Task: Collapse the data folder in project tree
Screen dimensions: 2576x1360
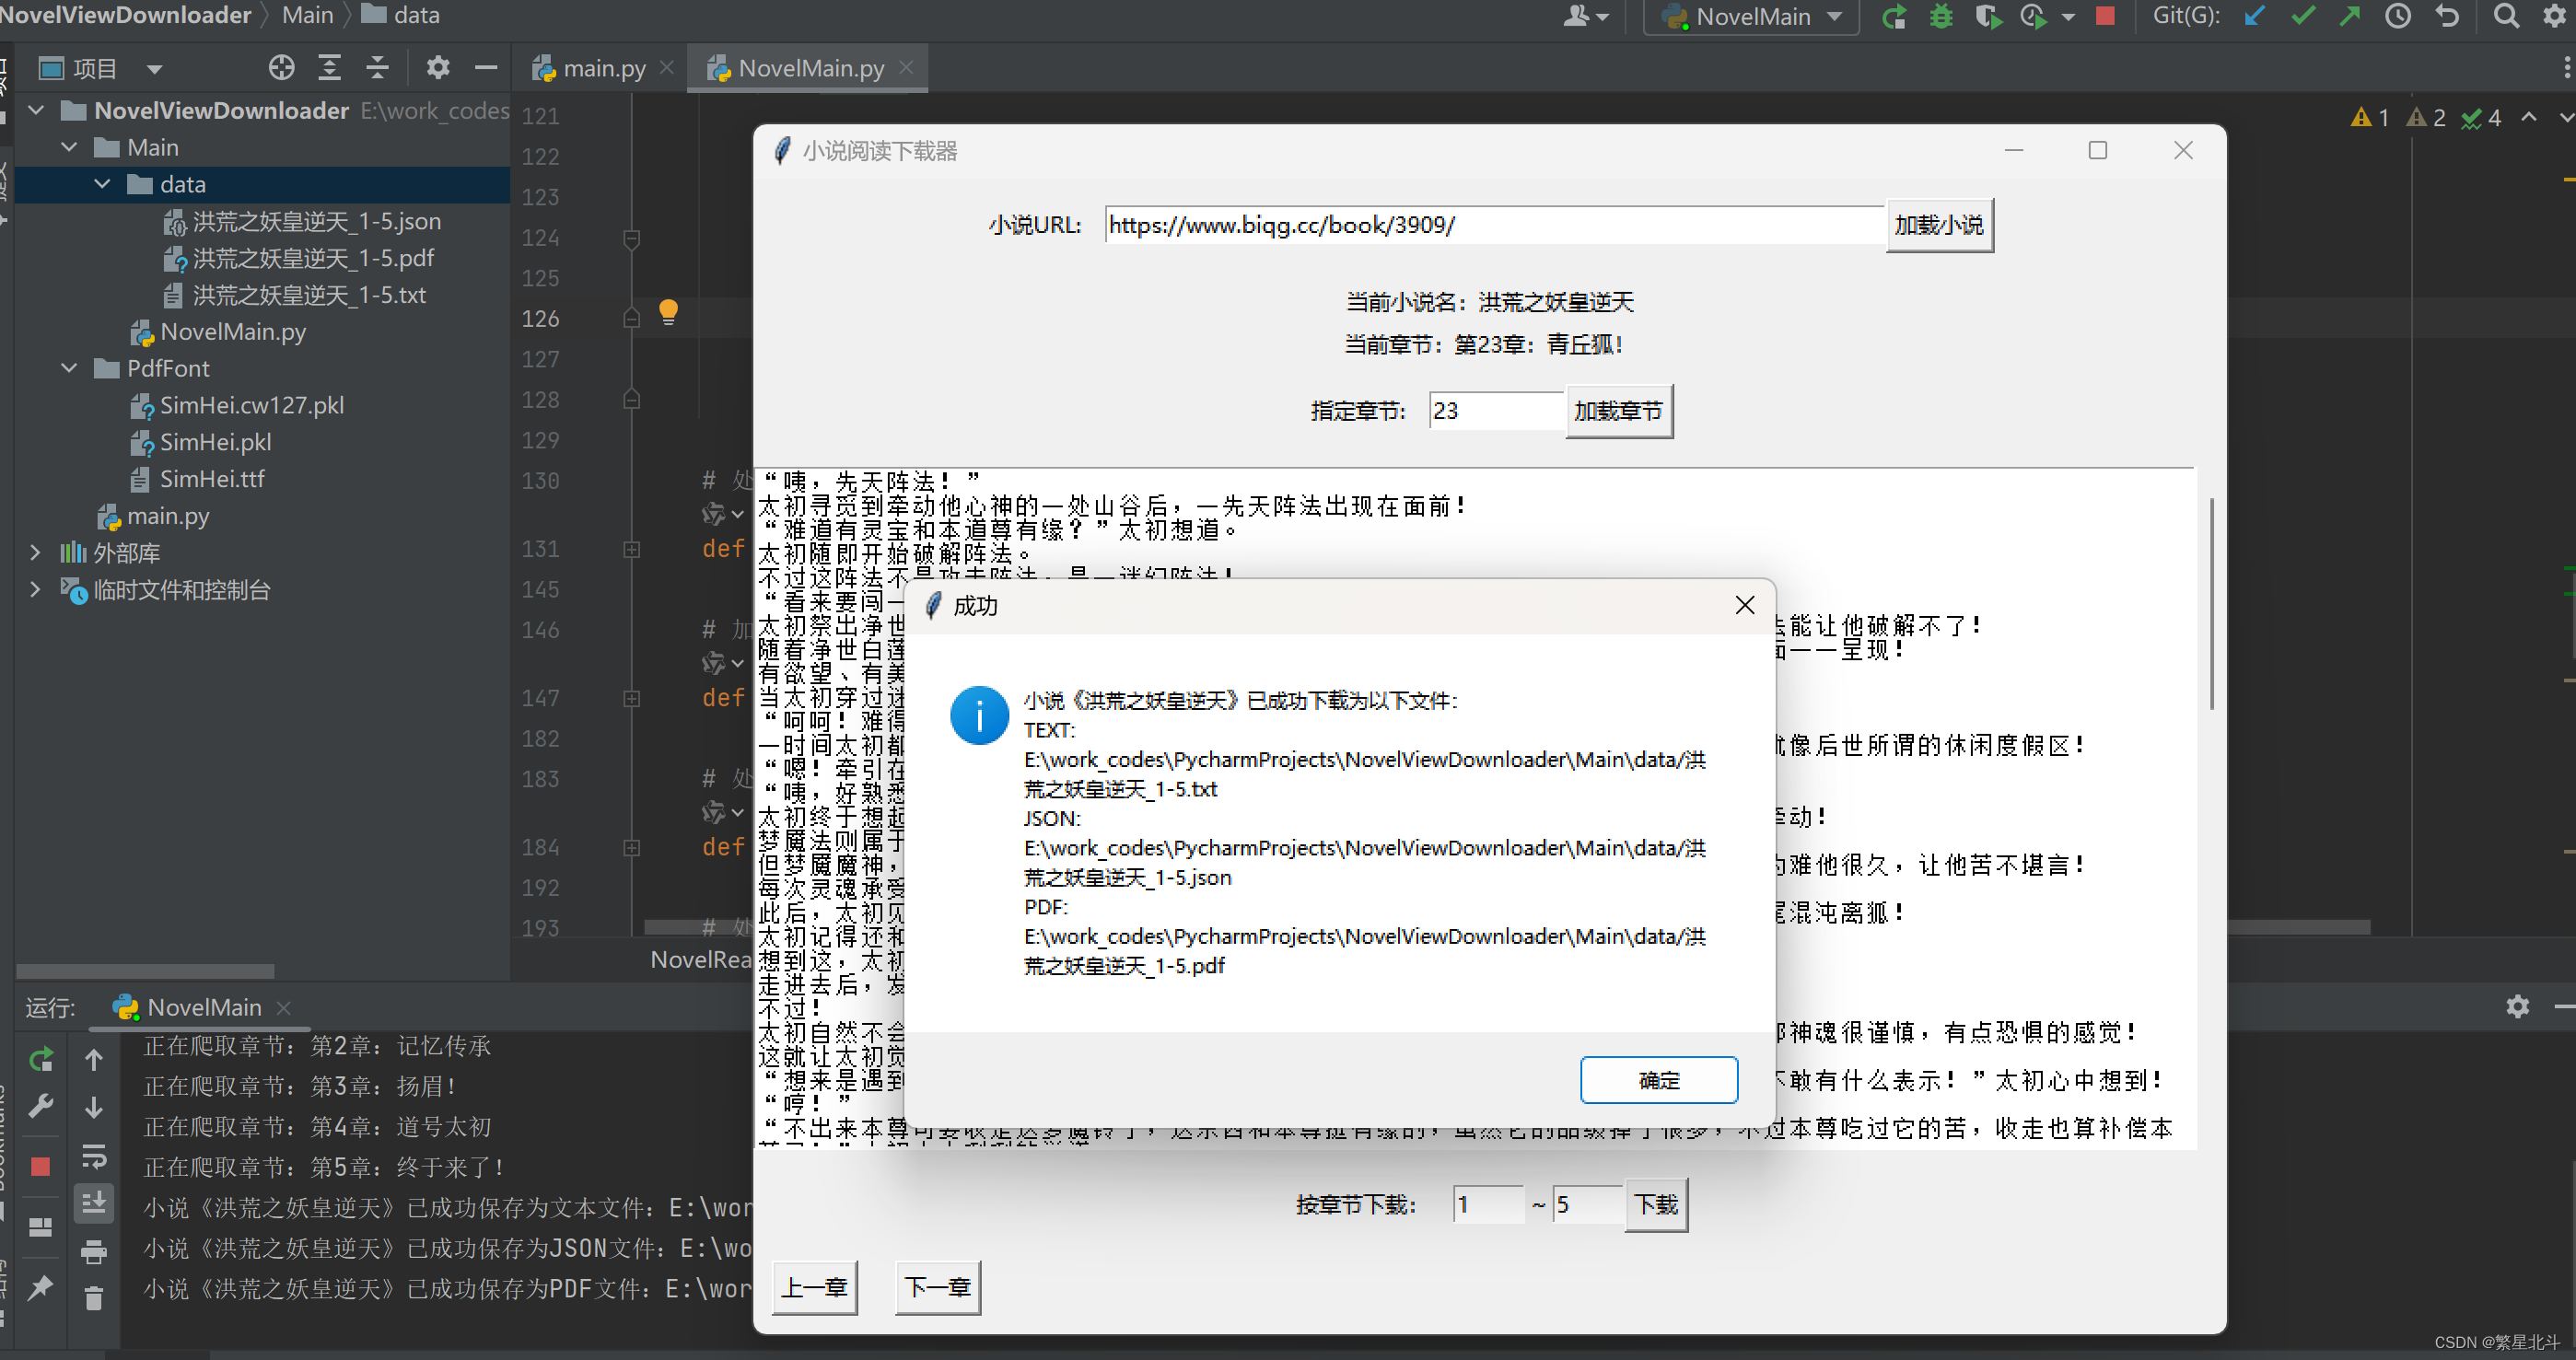Action: point(102,184)
